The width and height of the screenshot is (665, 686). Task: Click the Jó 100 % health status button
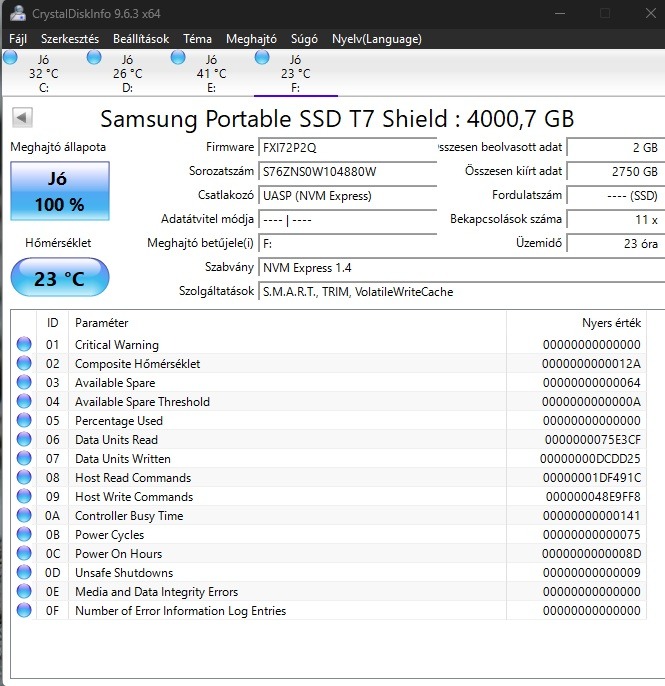tap(60, 191)
